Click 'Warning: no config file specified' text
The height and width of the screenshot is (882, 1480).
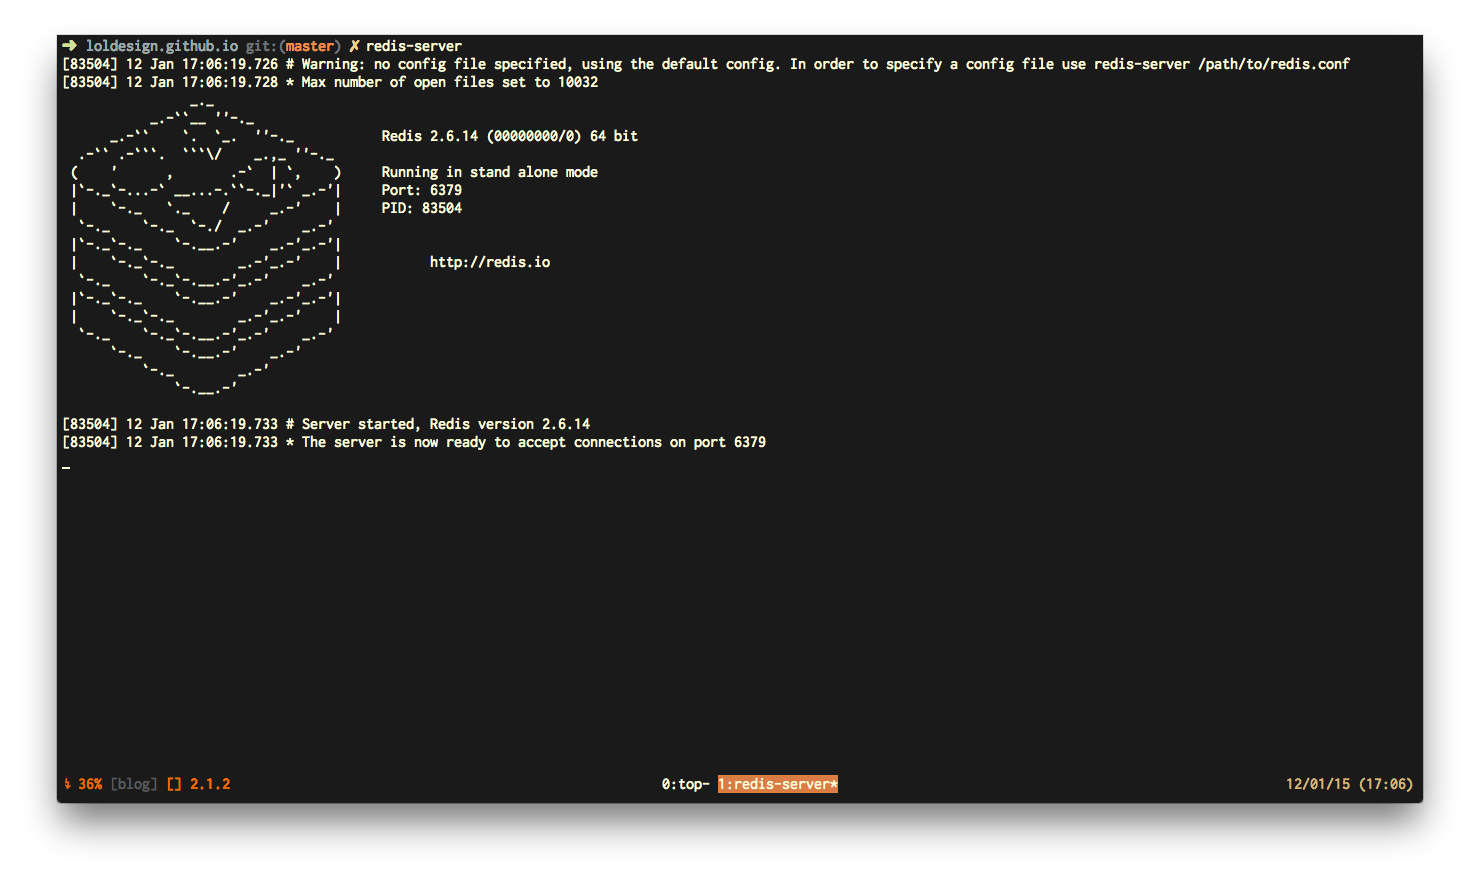pyautogui.click(x=434, y=64)
